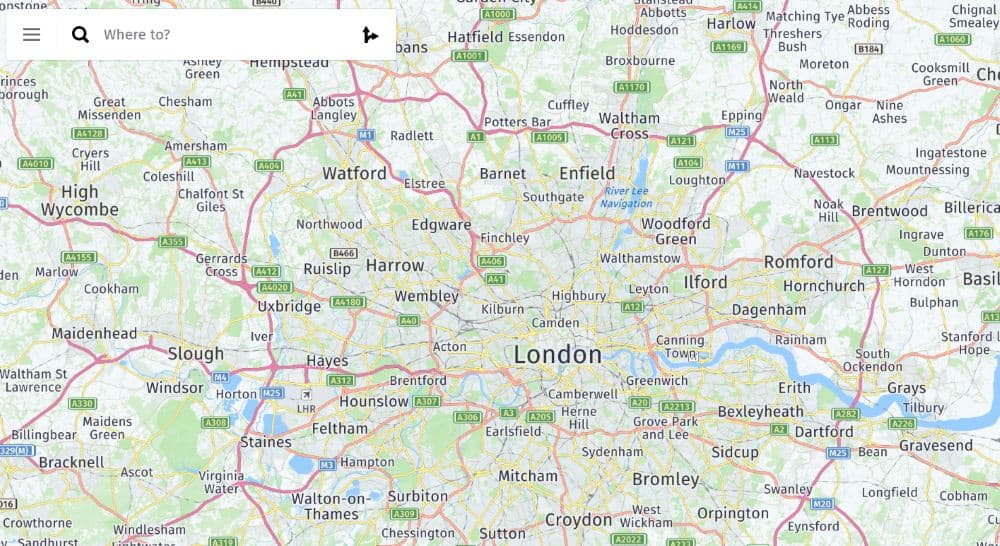Click the River Lee Navigation label
The width and height of the screenshot is (1000, 546).
626,197
